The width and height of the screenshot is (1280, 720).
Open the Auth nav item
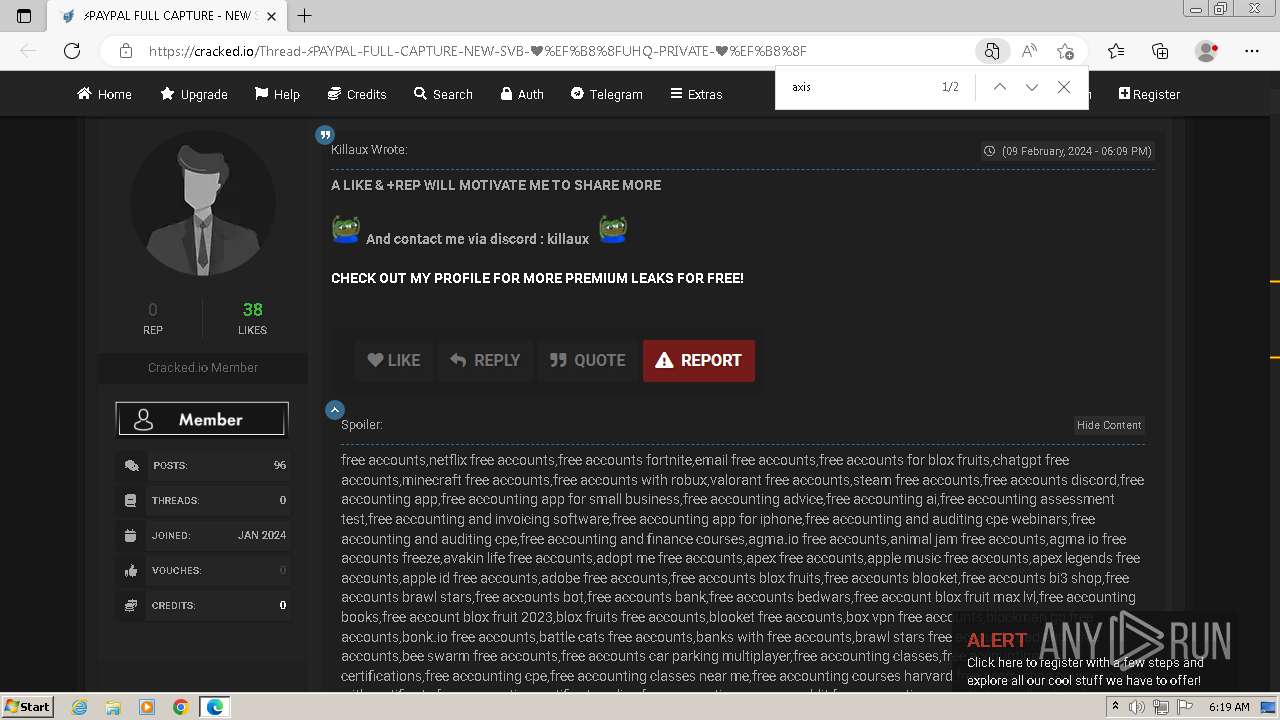(522, 94)
